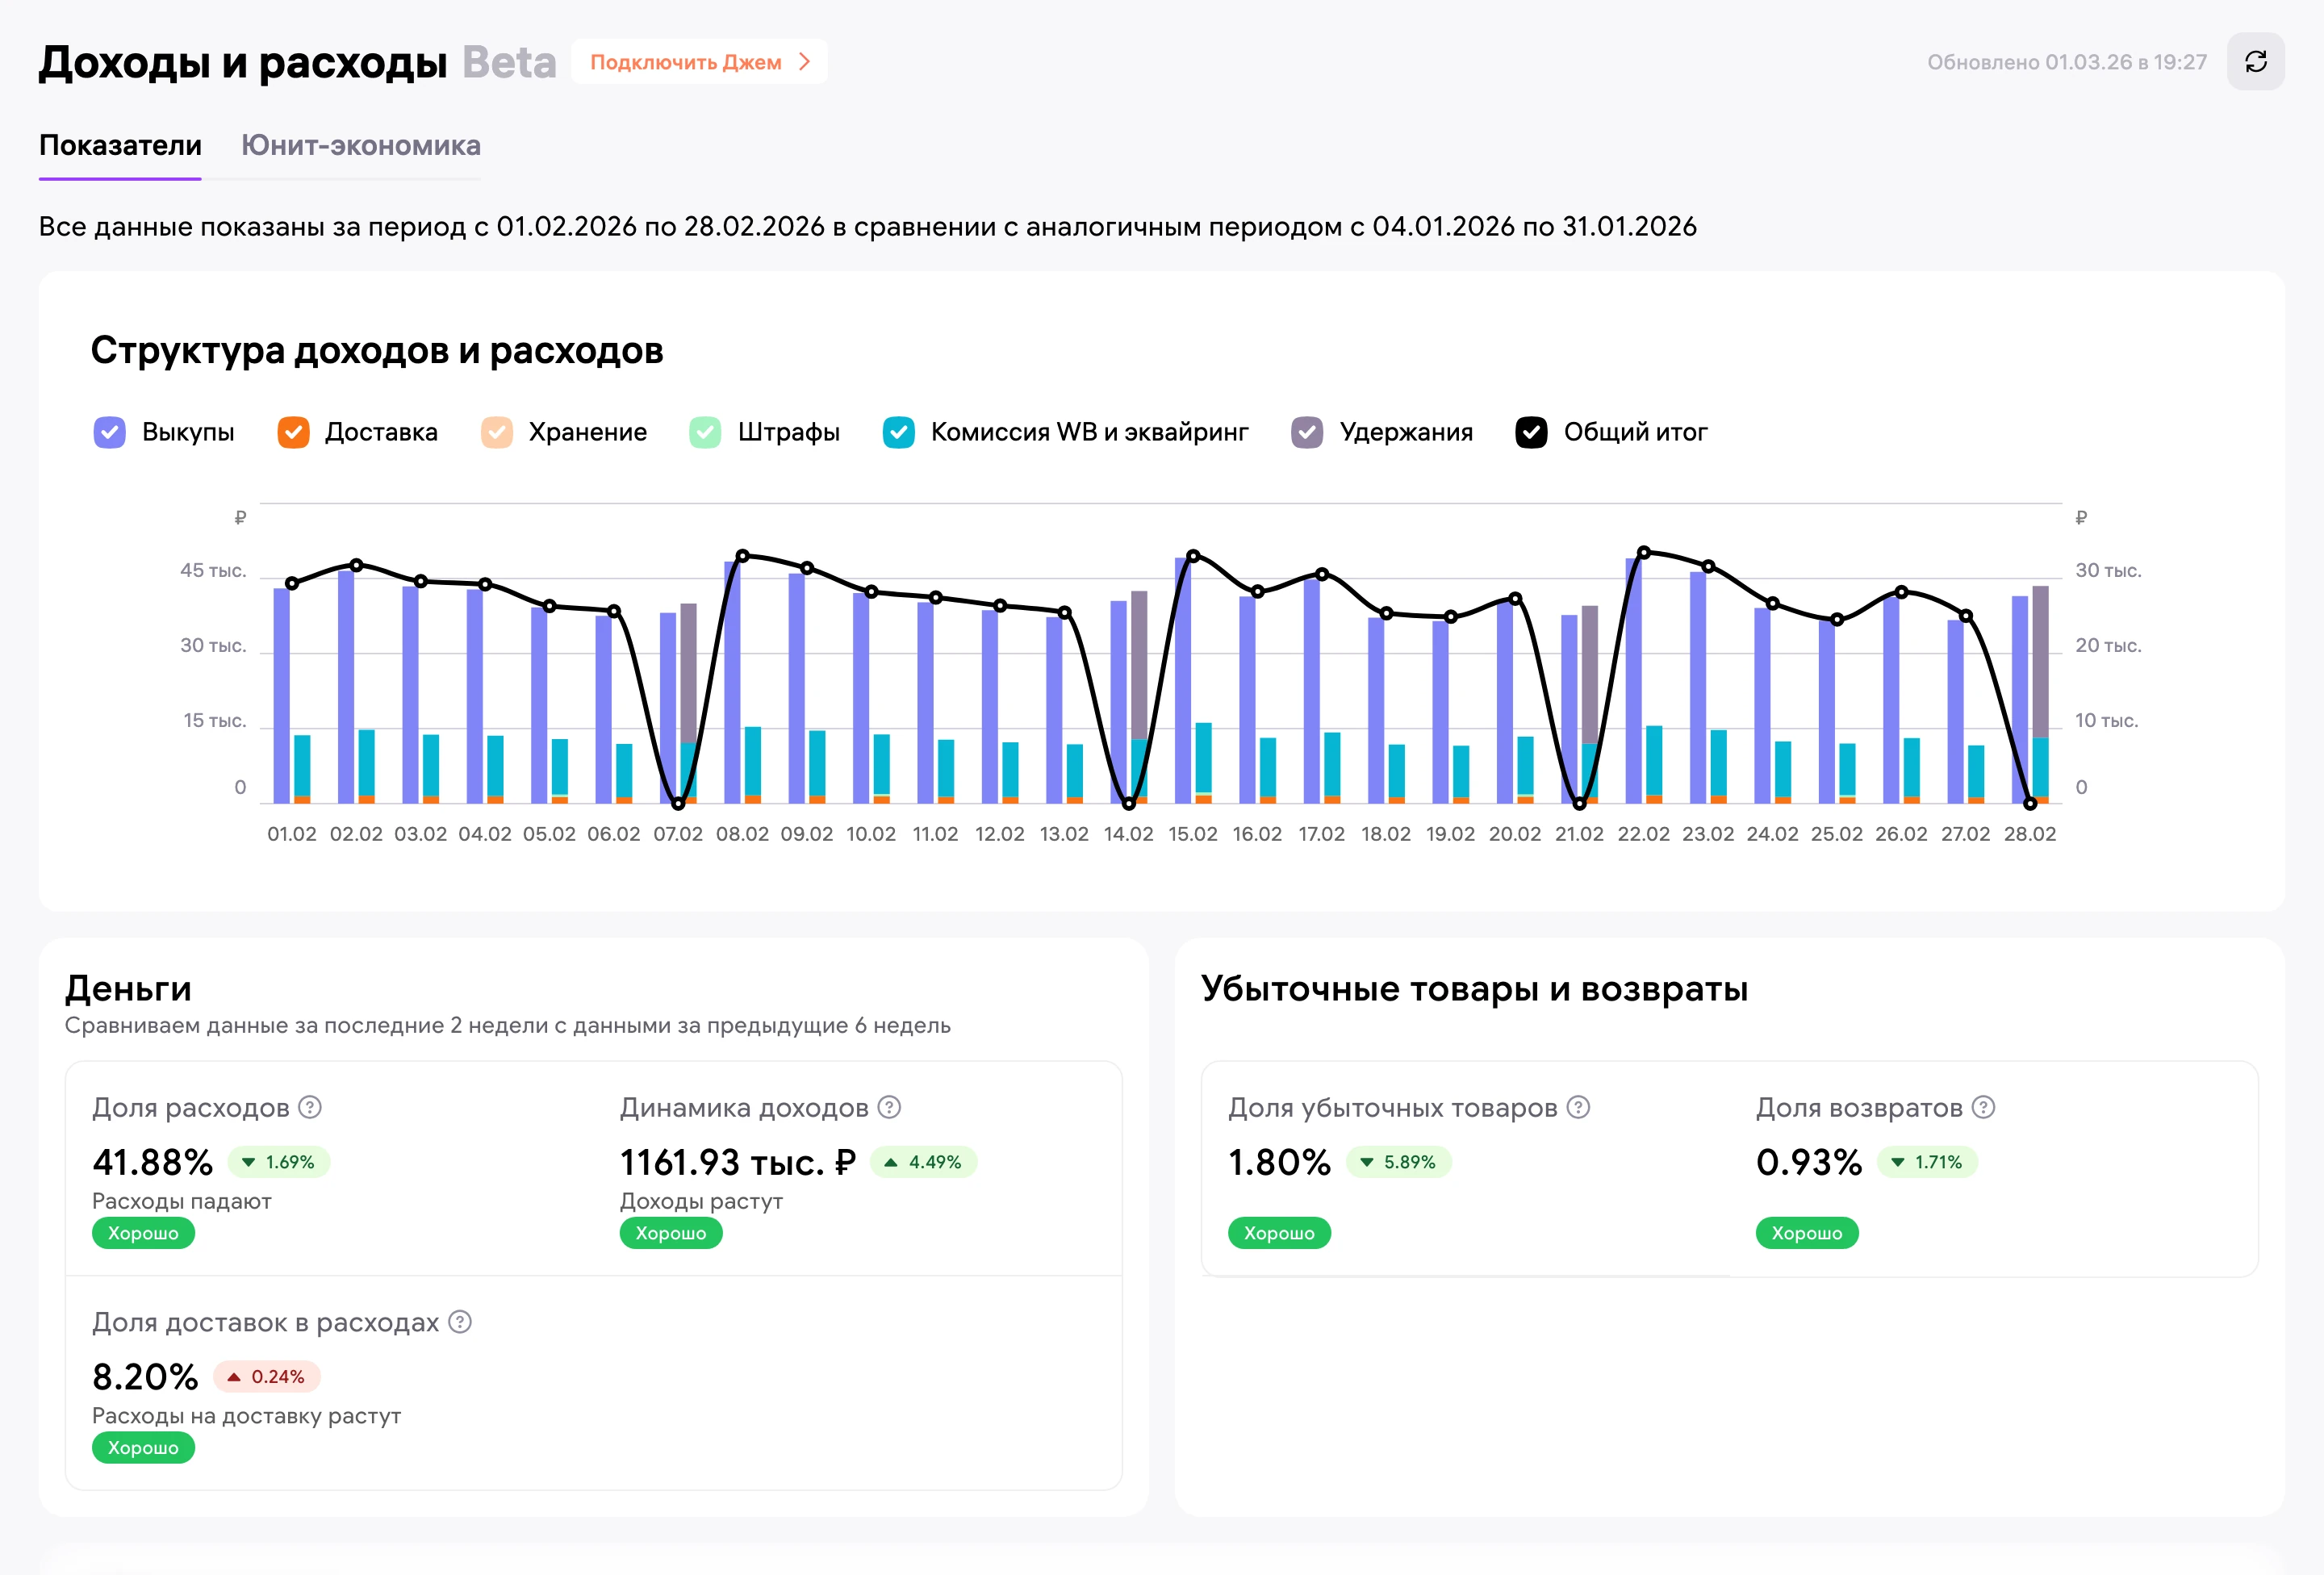Screen dimensions: 2324x1575
Task: Click the 01.02 date label on axis
Action: tap(292, 834)
